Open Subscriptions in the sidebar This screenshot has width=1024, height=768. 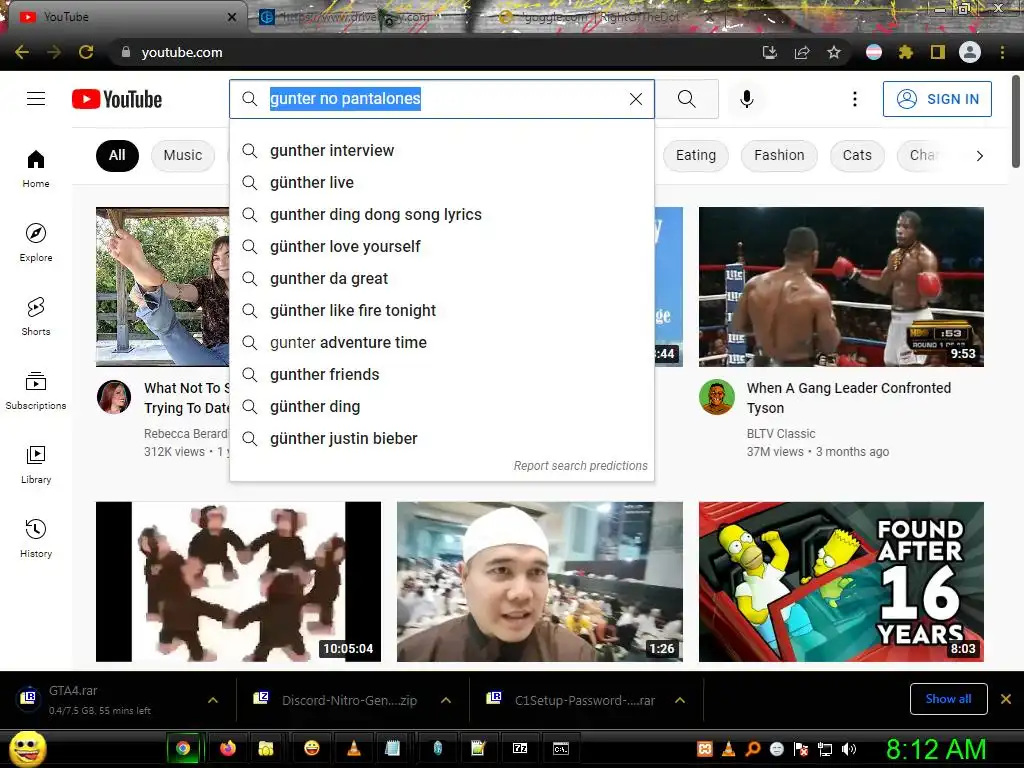(36, 391)
